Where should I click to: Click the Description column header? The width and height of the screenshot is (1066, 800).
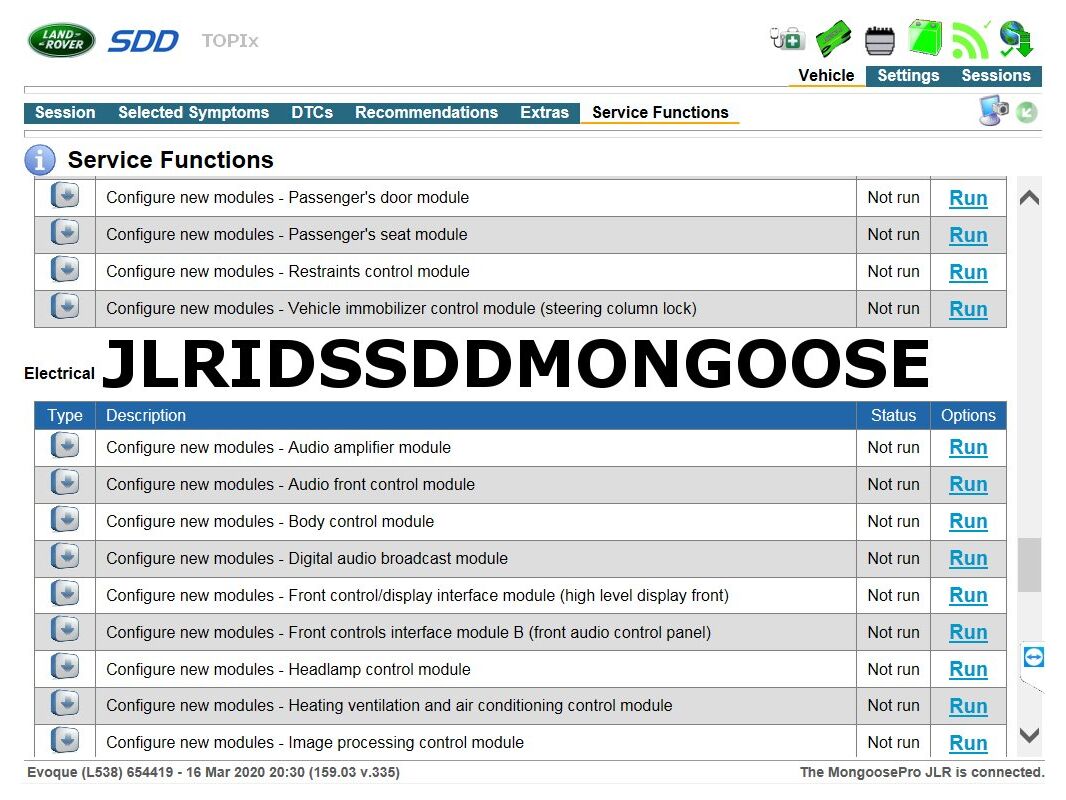(476, 415)
